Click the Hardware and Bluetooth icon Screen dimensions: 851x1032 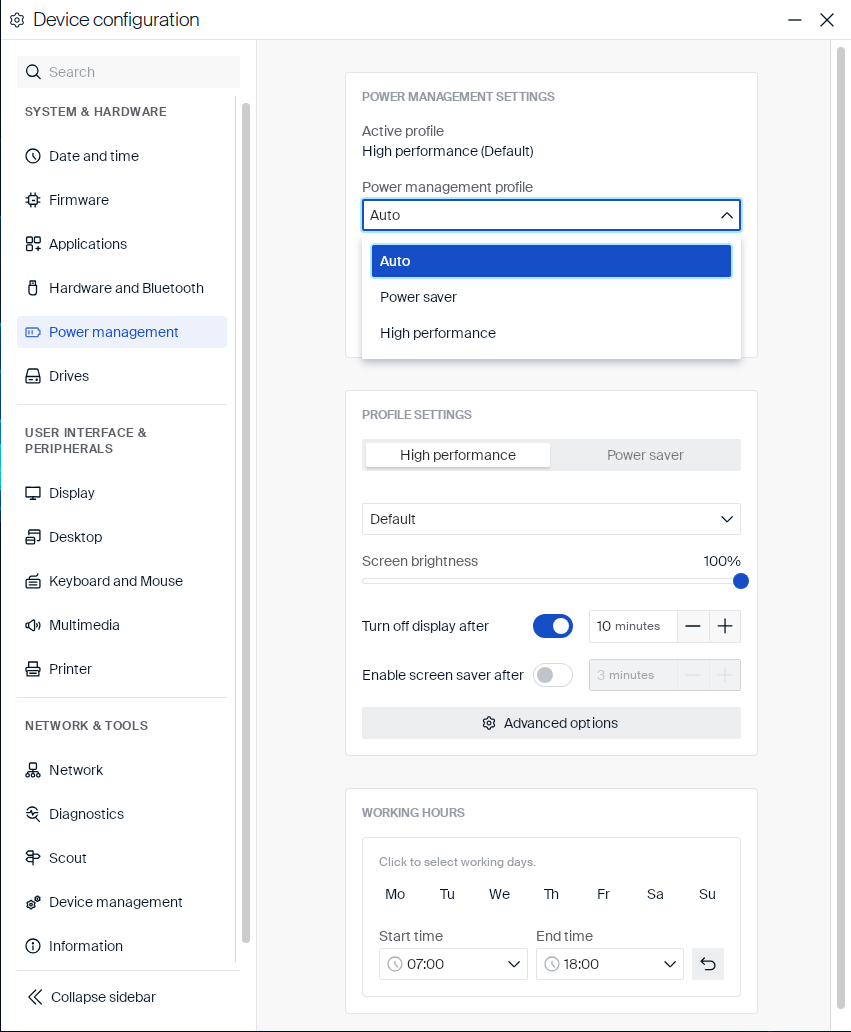pos(33,288)
